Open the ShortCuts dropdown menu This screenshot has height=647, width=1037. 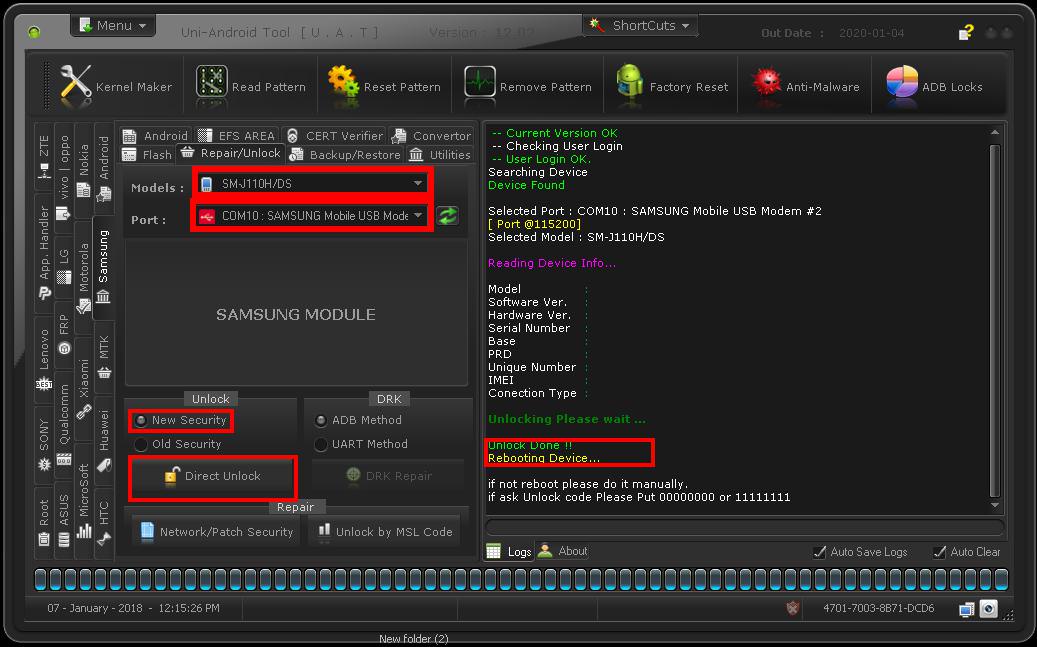click(642, 25)
